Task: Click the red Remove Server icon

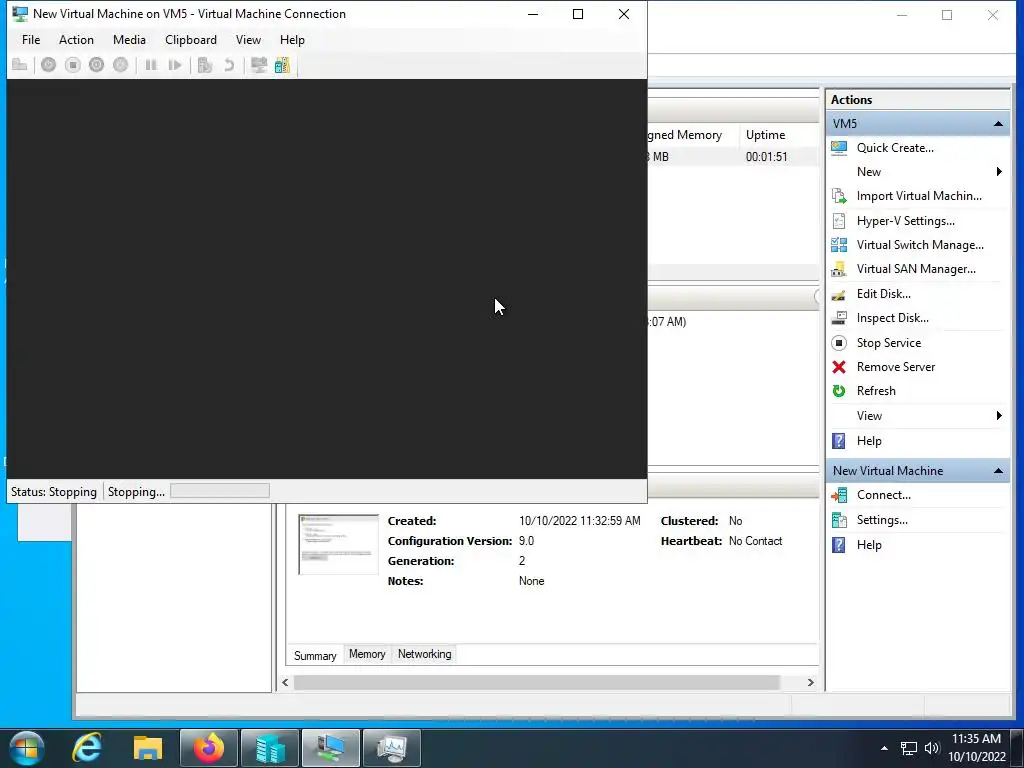Action: [x=839, y=367]
